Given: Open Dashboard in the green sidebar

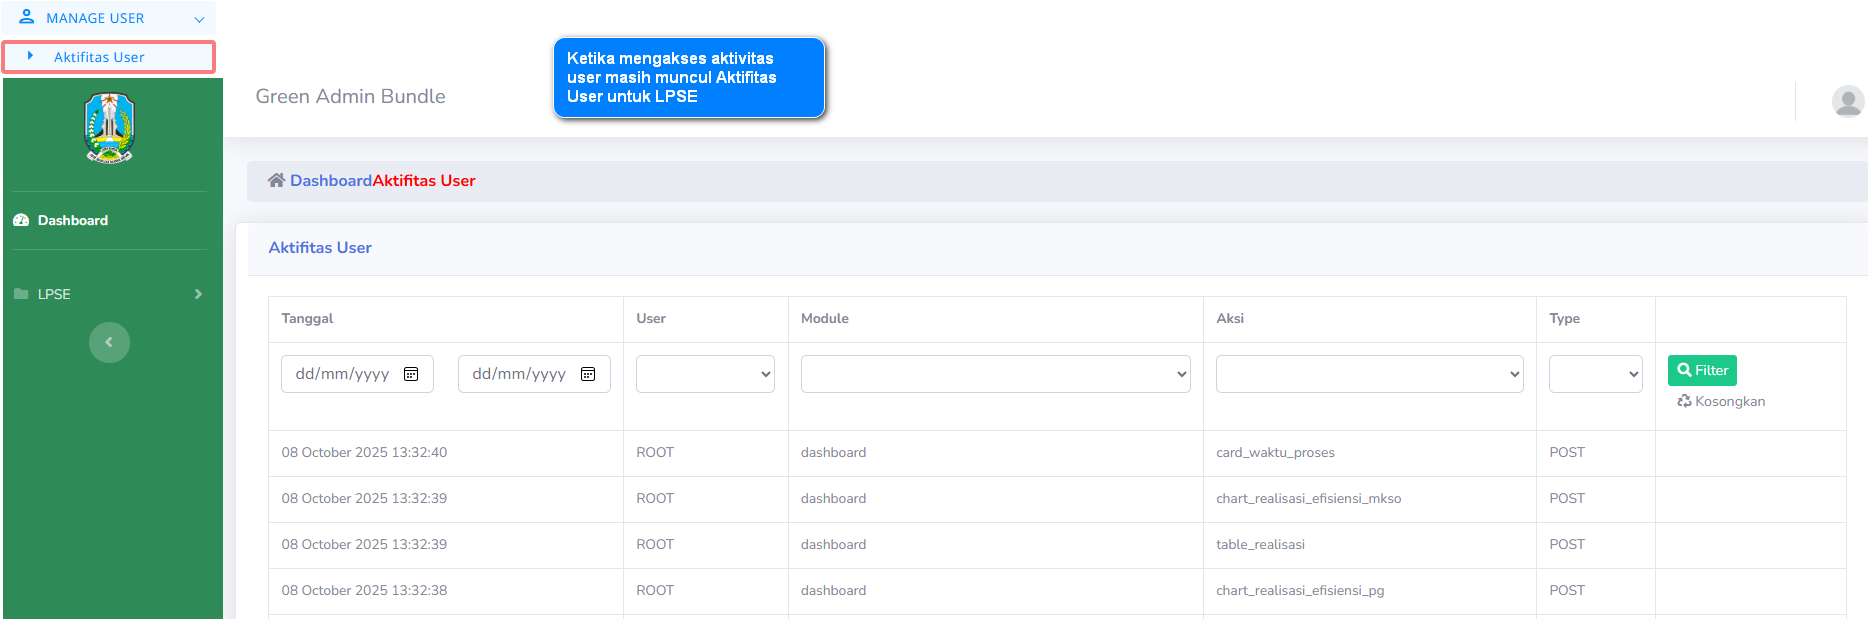Looking at the screenshot, I should coord(73,220).
